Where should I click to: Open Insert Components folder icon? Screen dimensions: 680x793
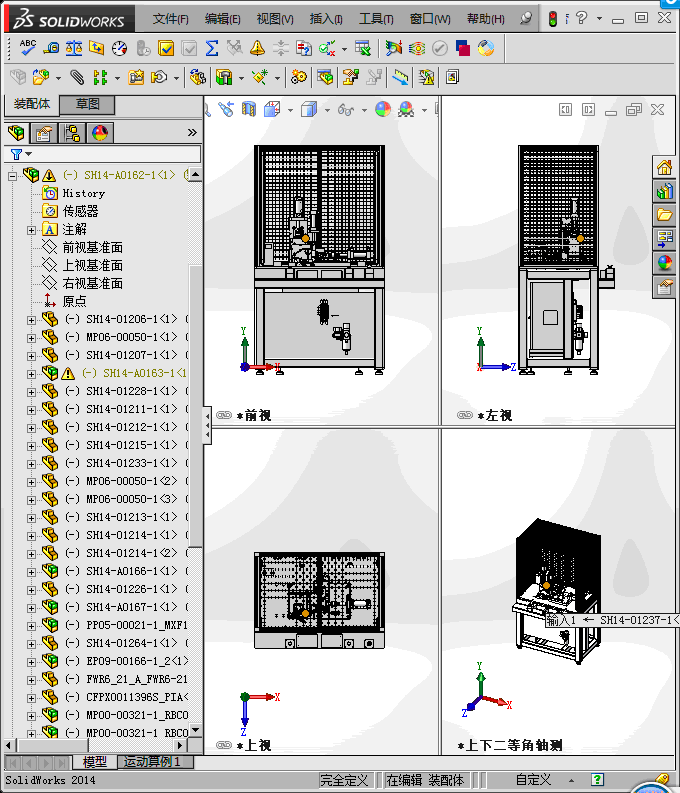point(41,77)
